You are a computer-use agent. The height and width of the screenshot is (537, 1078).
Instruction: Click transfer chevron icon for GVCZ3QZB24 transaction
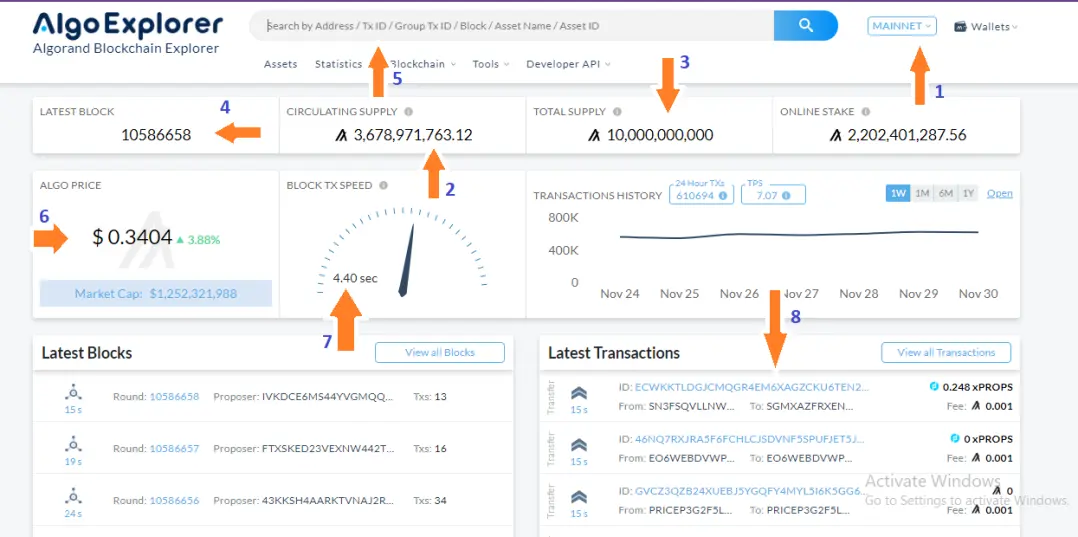pyautogui.click(x=579, y=496)
